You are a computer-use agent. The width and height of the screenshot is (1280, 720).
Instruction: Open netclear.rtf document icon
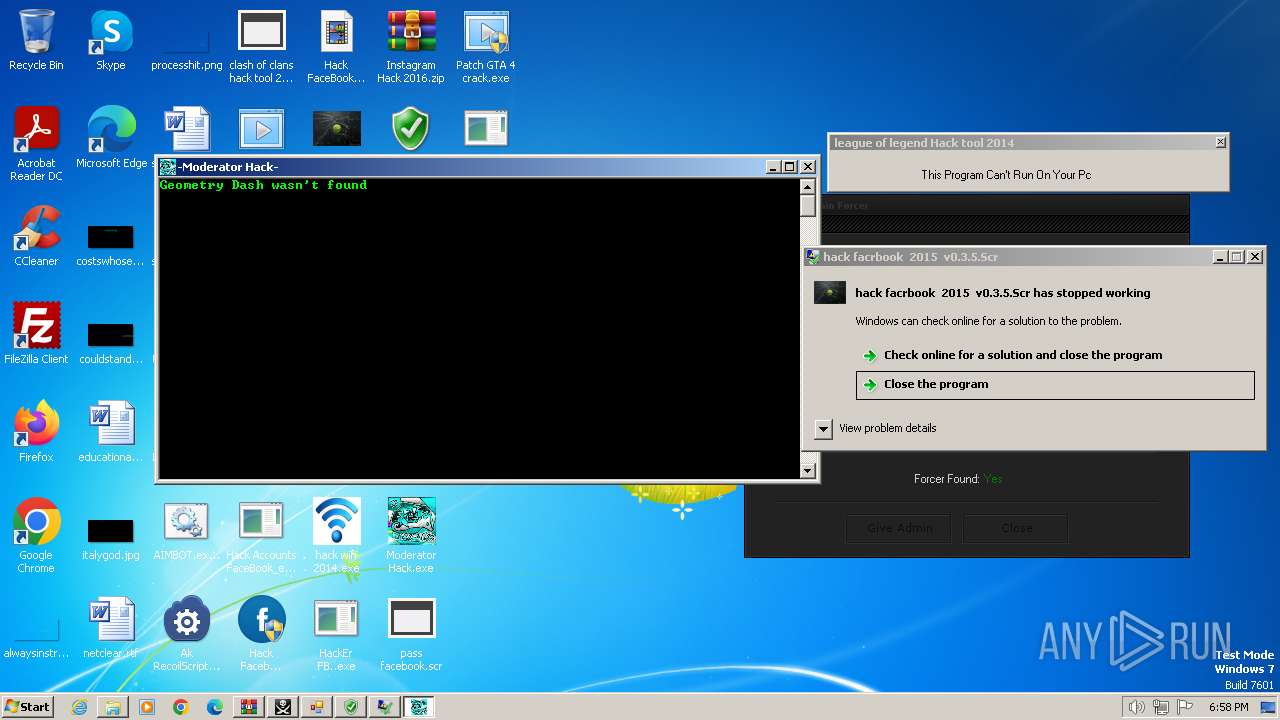click(x=111, y=628)
